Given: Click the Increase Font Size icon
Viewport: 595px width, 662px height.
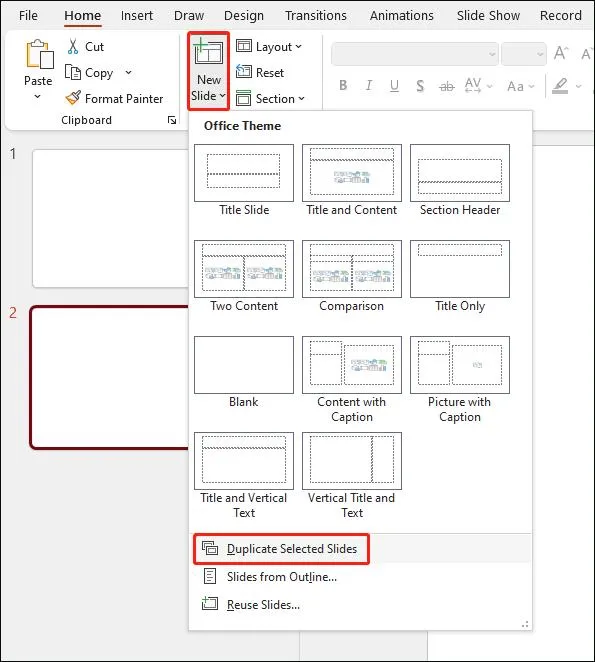Looking at the screenshot, I should [x=561, y=54].
